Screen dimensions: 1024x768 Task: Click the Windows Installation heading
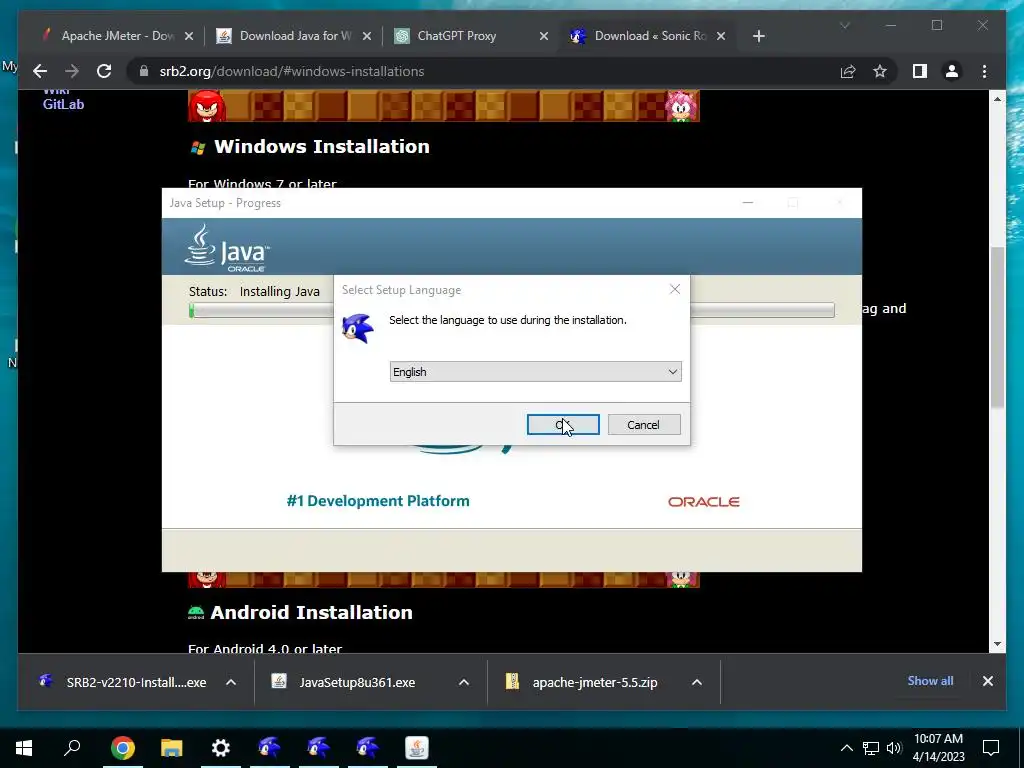[322, 146]
